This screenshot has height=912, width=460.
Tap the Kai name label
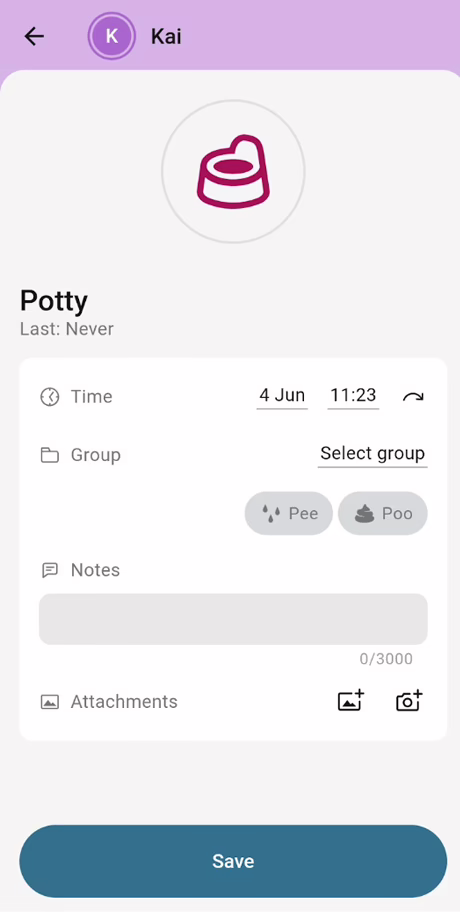click(166, 37)
